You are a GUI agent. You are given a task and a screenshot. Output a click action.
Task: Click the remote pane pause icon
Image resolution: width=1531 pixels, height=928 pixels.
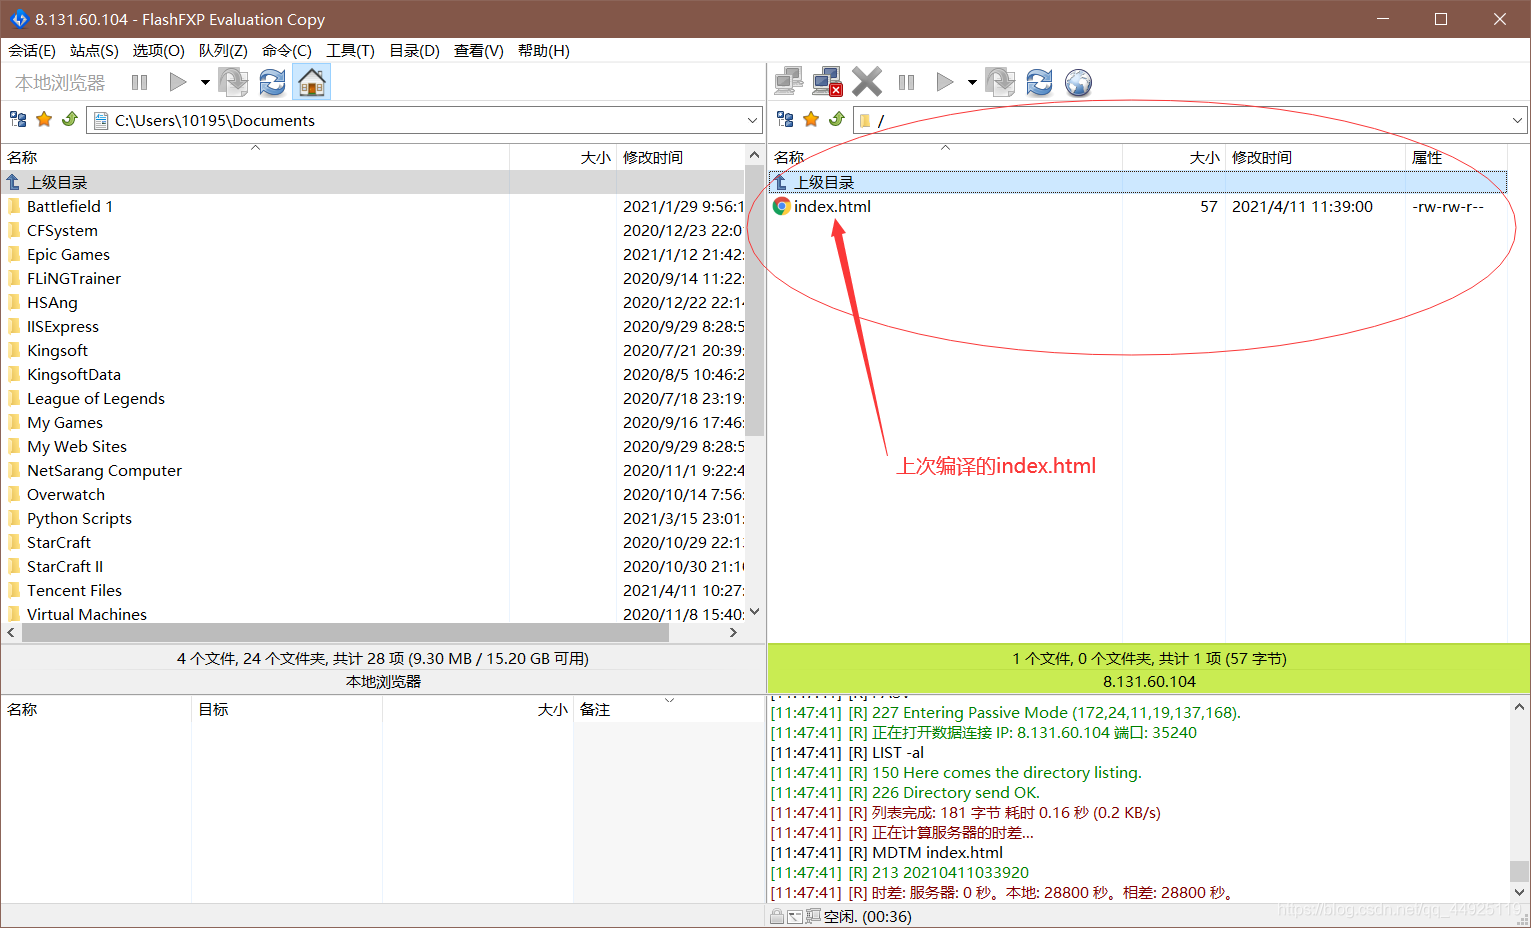coord(906,83)
